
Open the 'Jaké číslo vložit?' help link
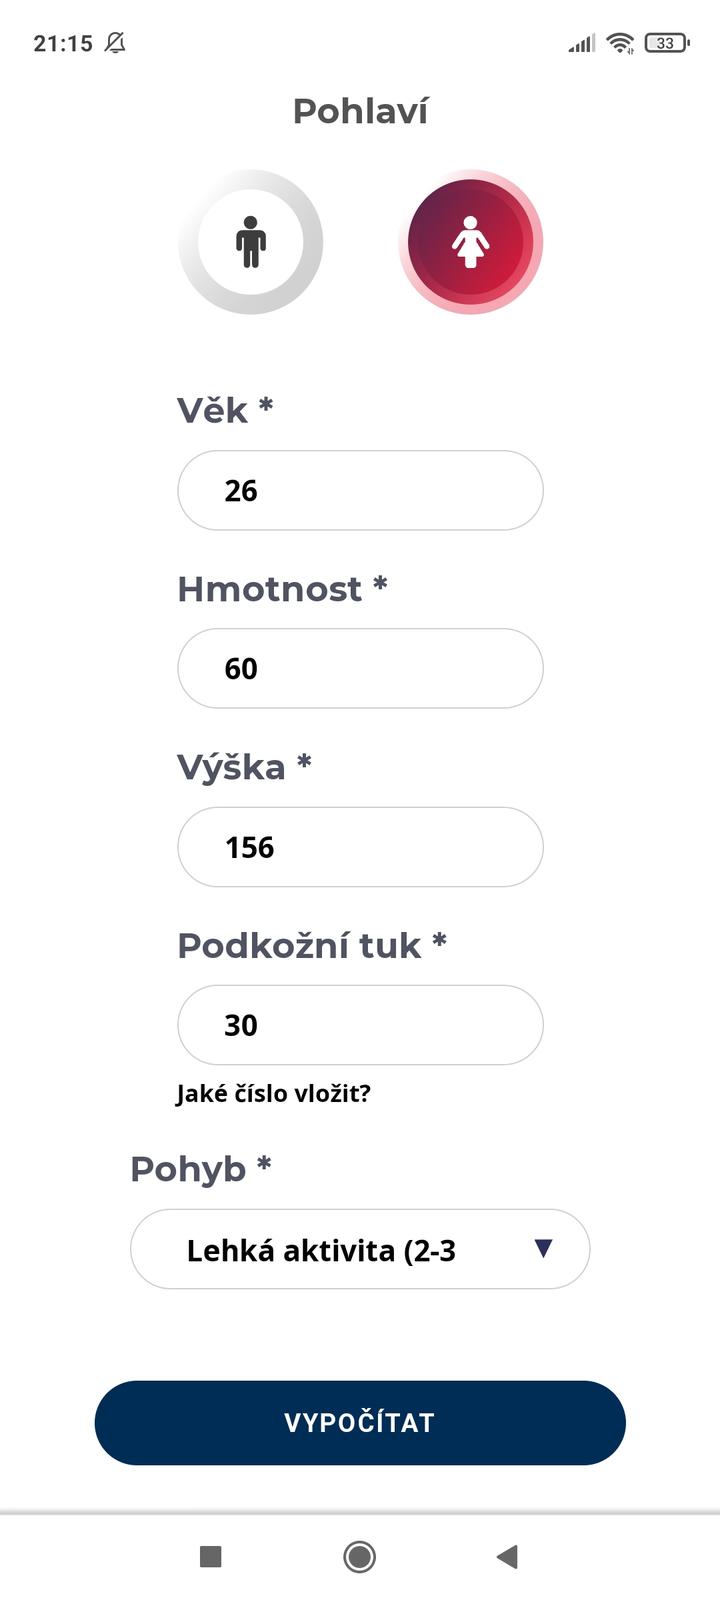click(273, 1093)
